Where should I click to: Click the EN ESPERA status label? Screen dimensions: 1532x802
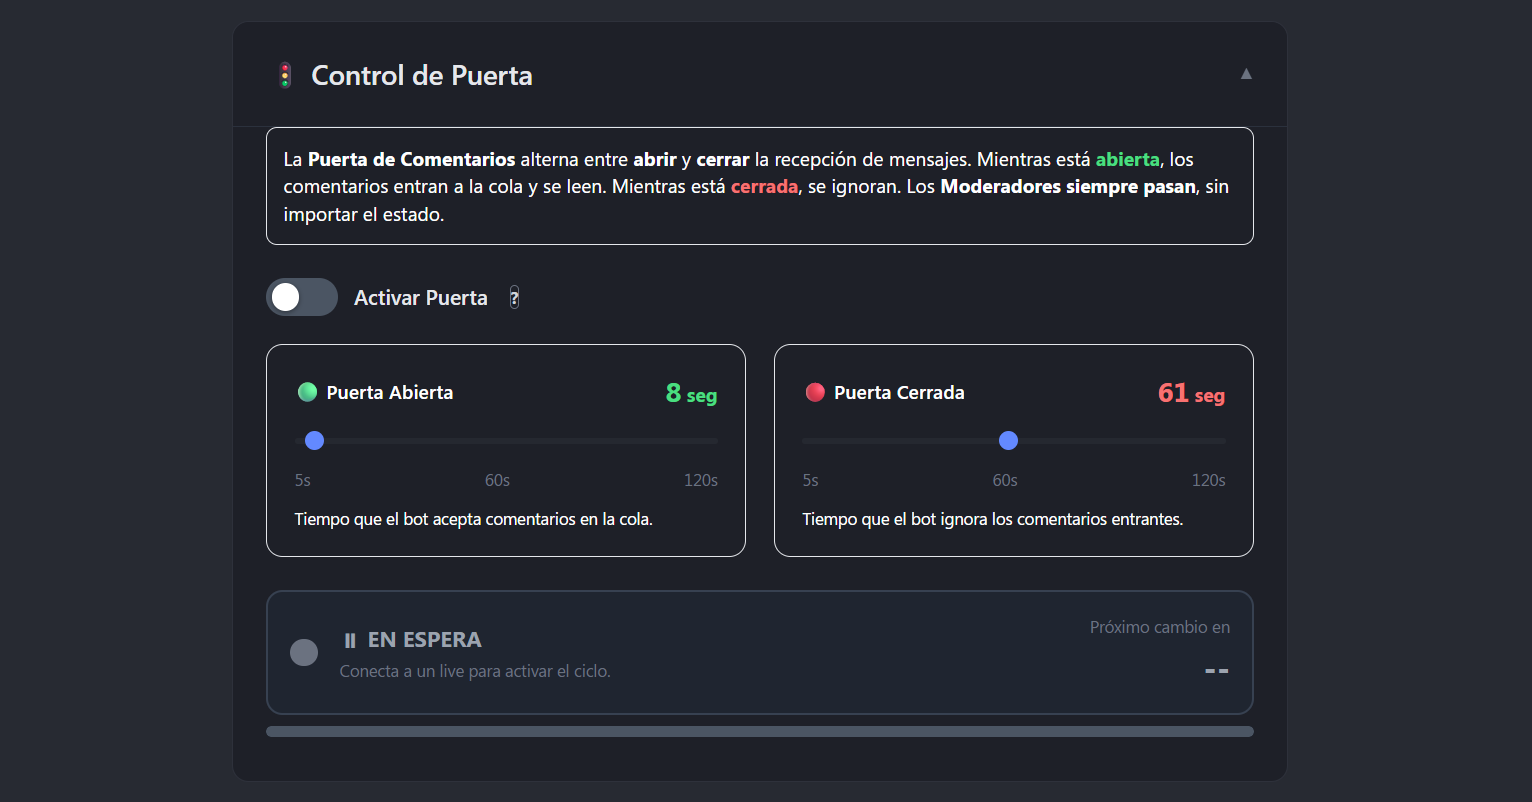424,639
